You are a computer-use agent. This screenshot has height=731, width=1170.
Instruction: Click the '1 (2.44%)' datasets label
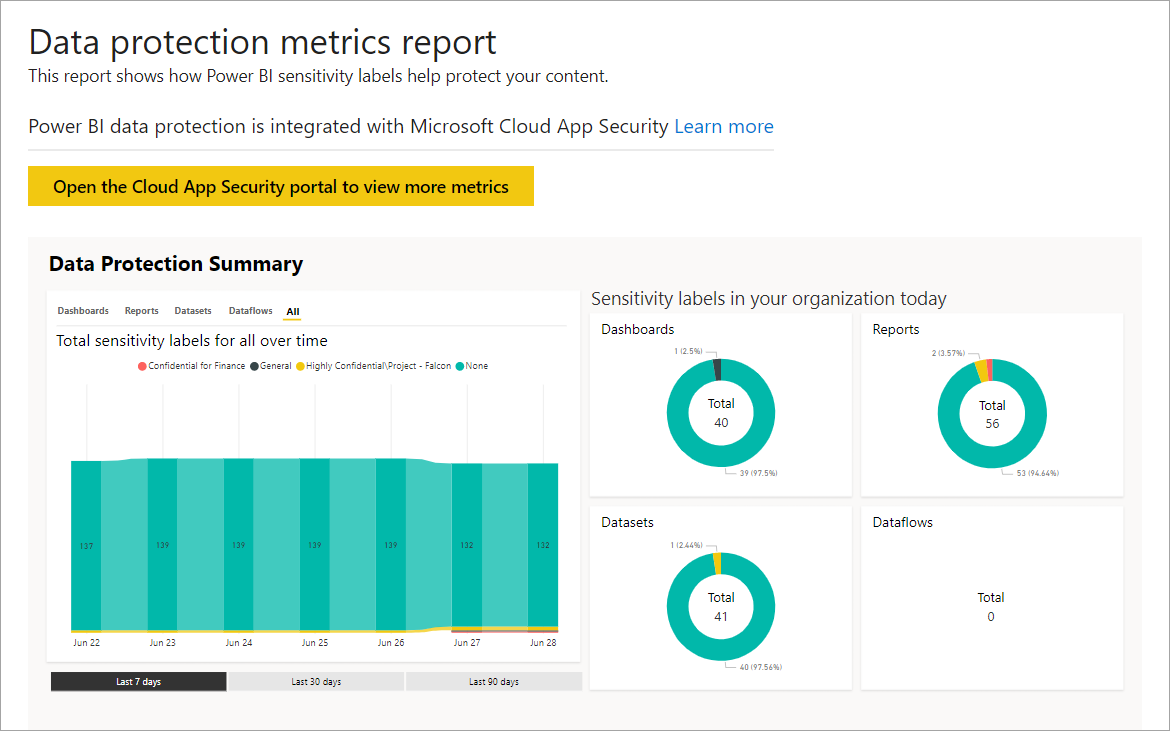[x=686, y=545]
